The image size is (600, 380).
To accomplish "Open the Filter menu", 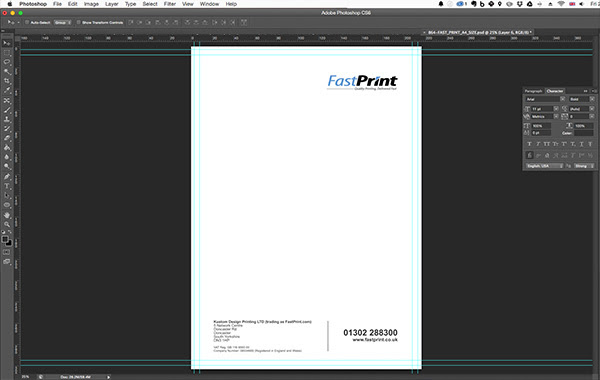I will 170,4.
